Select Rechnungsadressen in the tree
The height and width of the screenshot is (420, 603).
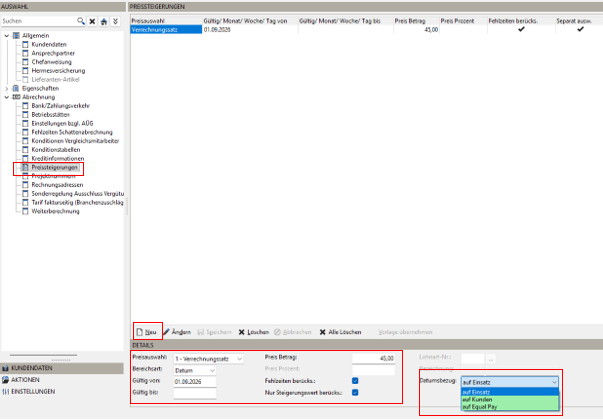57,185
